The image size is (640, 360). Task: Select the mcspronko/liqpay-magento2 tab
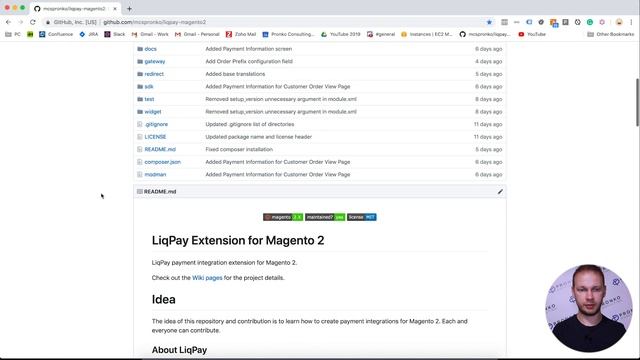(x=75, y=9)
